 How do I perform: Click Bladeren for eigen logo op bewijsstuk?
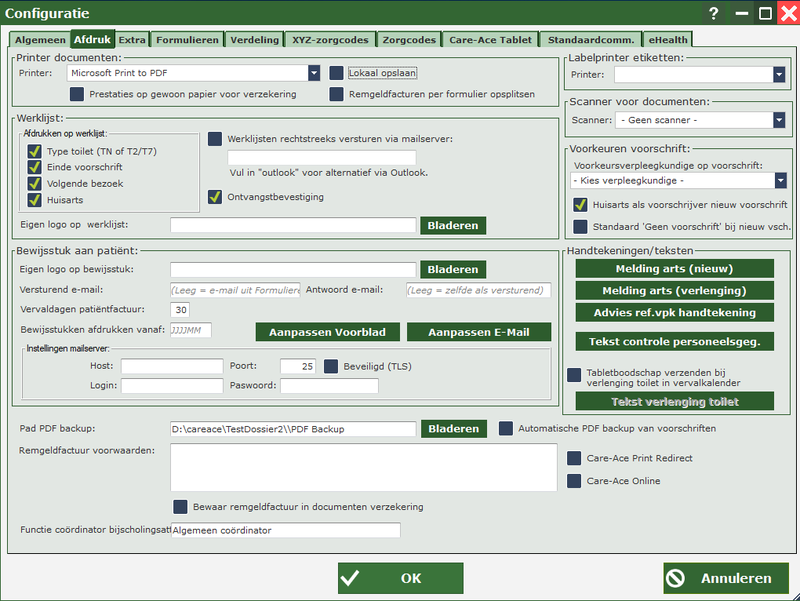(453, 269)
